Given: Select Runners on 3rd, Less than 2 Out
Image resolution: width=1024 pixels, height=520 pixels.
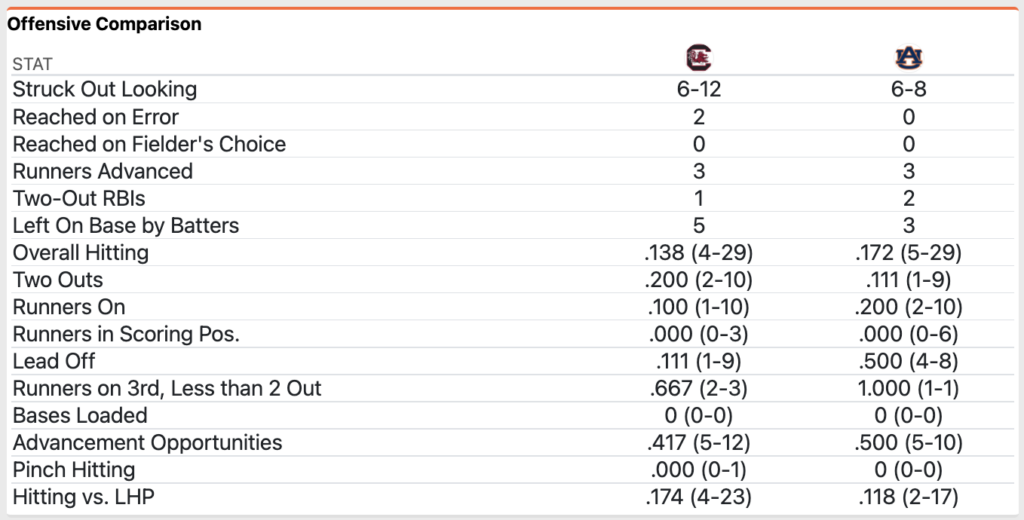Looking at the screenshot, I should pyautogui.click(x=167, y=388).
